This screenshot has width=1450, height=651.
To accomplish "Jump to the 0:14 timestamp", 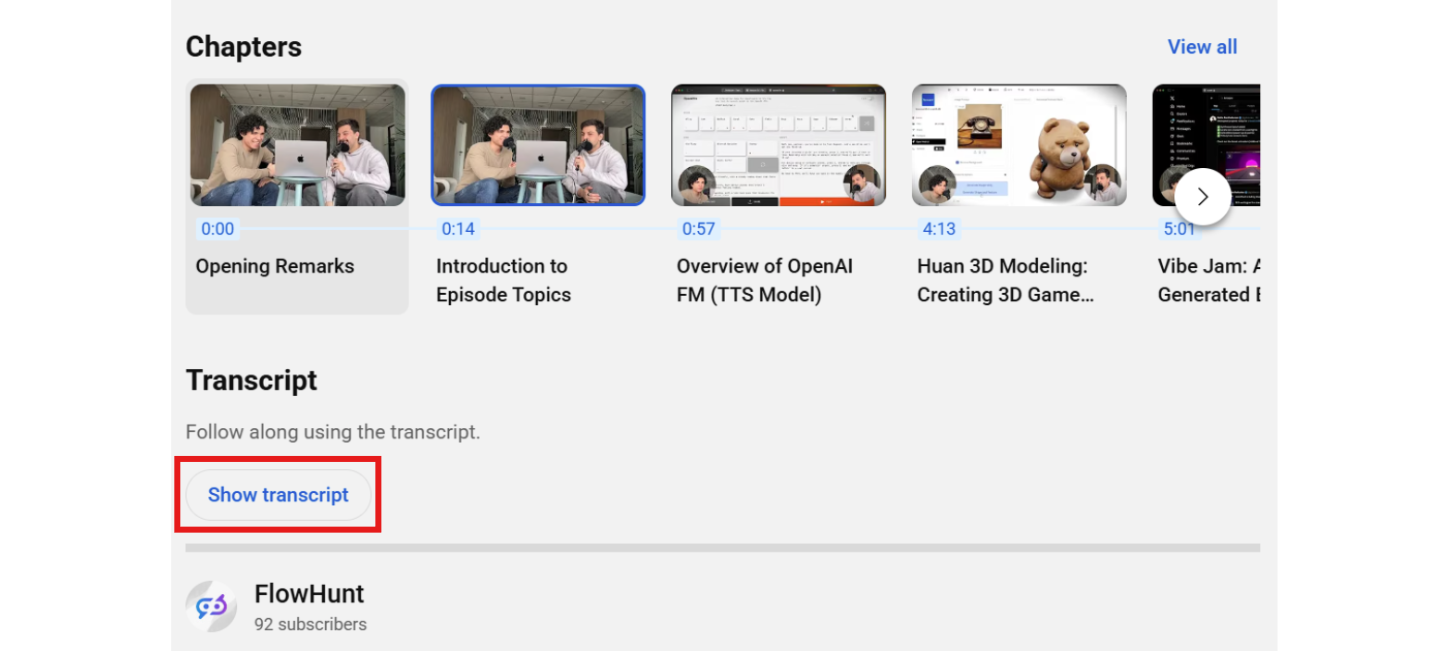I will pyautogui.click(x=458, y=229).
